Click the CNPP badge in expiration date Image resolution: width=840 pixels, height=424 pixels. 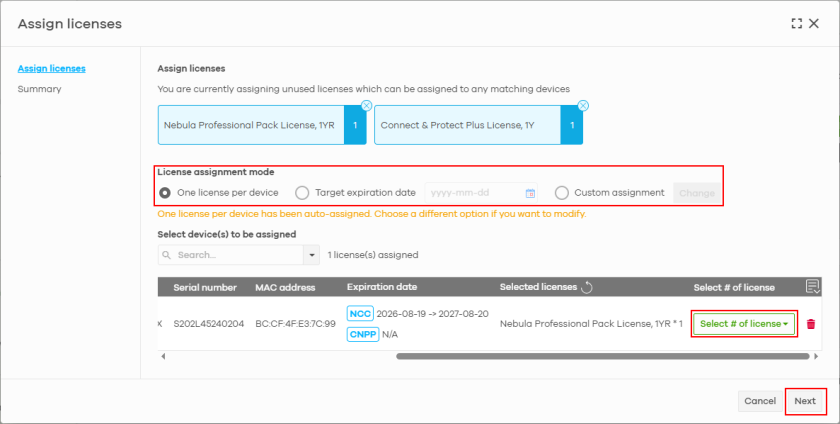[363, 334]
